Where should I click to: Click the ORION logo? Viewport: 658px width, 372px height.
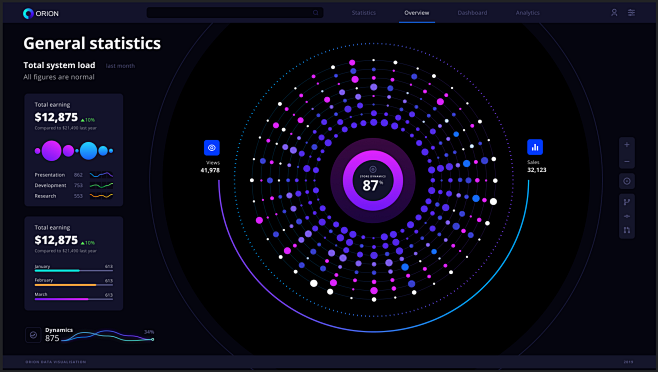click(41, 13)
